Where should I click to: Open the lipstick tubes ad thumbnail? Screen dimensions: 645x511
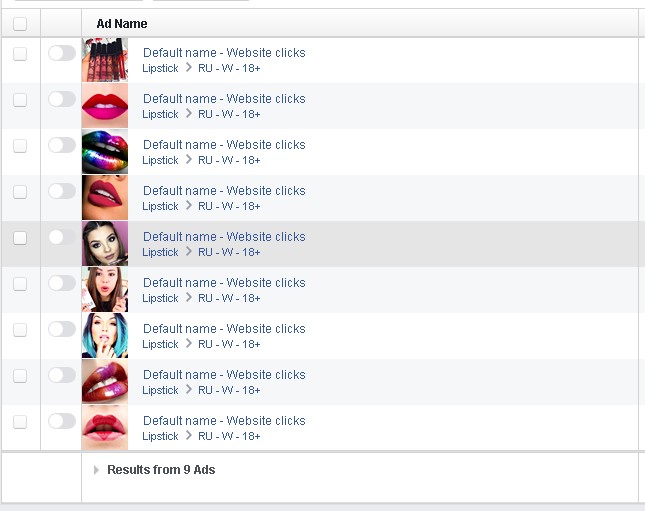pyautogui.click(x=105, y=60)
